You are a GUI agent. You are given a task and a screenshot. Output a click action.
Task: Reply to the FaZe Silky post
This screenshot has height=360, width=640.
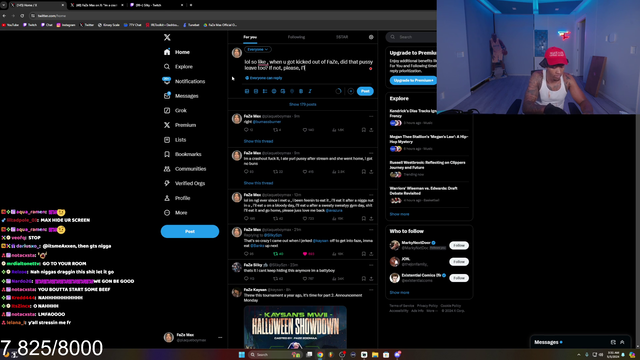246,279
